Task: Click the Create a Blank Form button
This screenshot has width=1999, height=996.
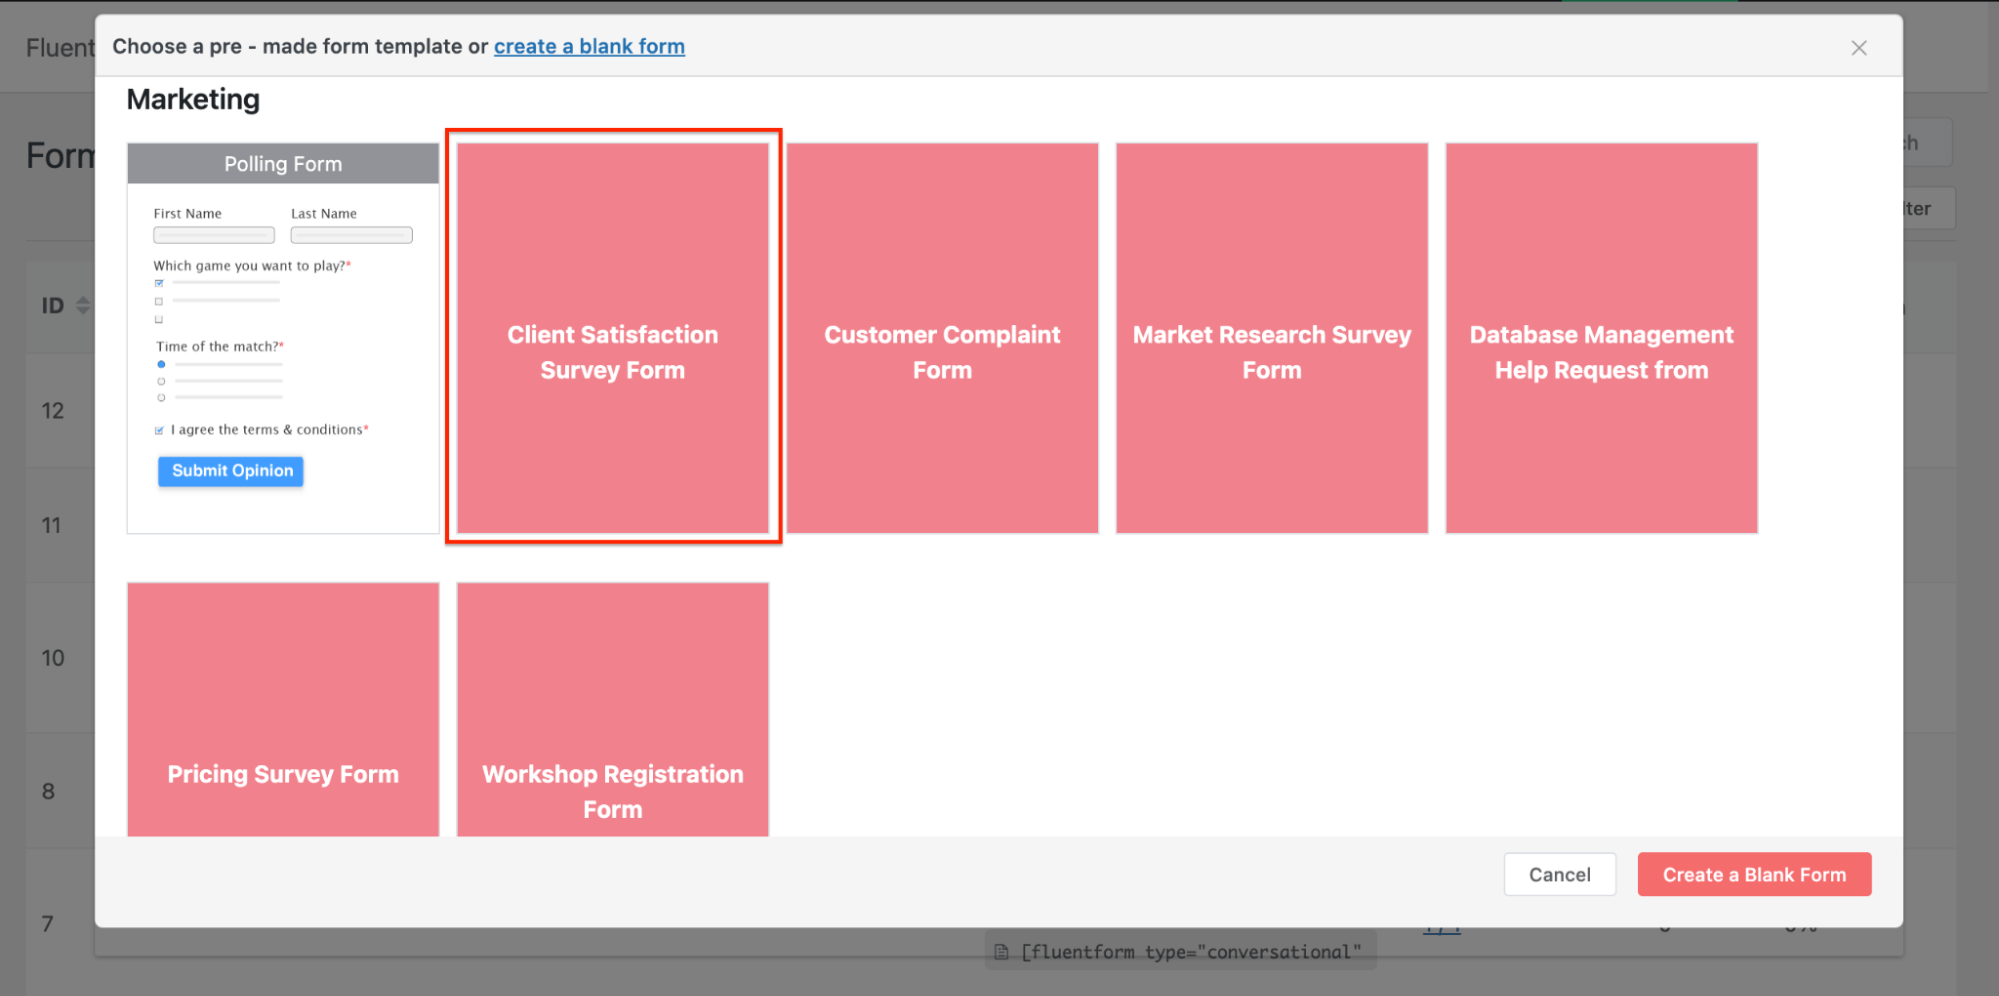Action: [1754, 875]
